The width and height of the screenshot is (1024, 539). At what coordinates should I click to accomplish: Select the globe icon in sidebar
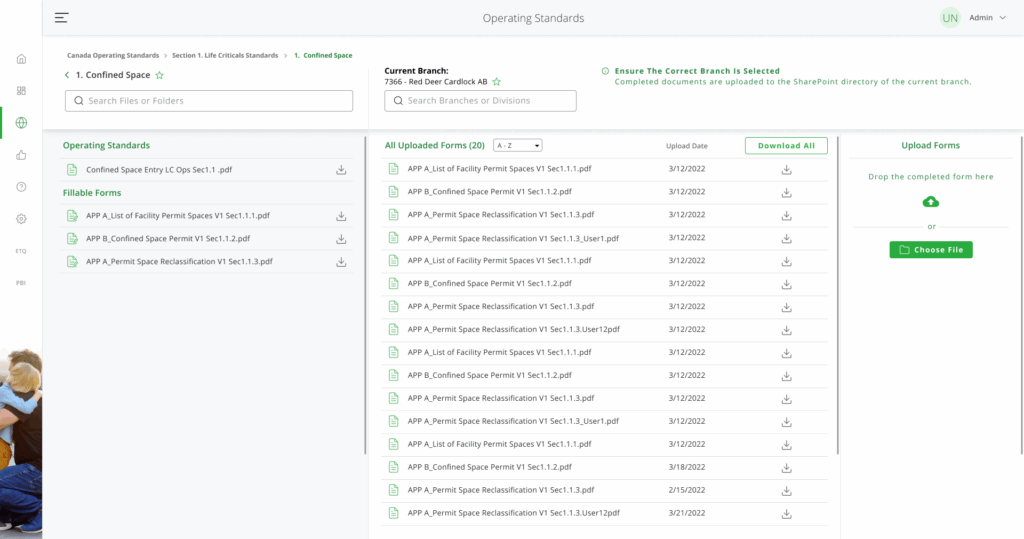tap(21, 123)
